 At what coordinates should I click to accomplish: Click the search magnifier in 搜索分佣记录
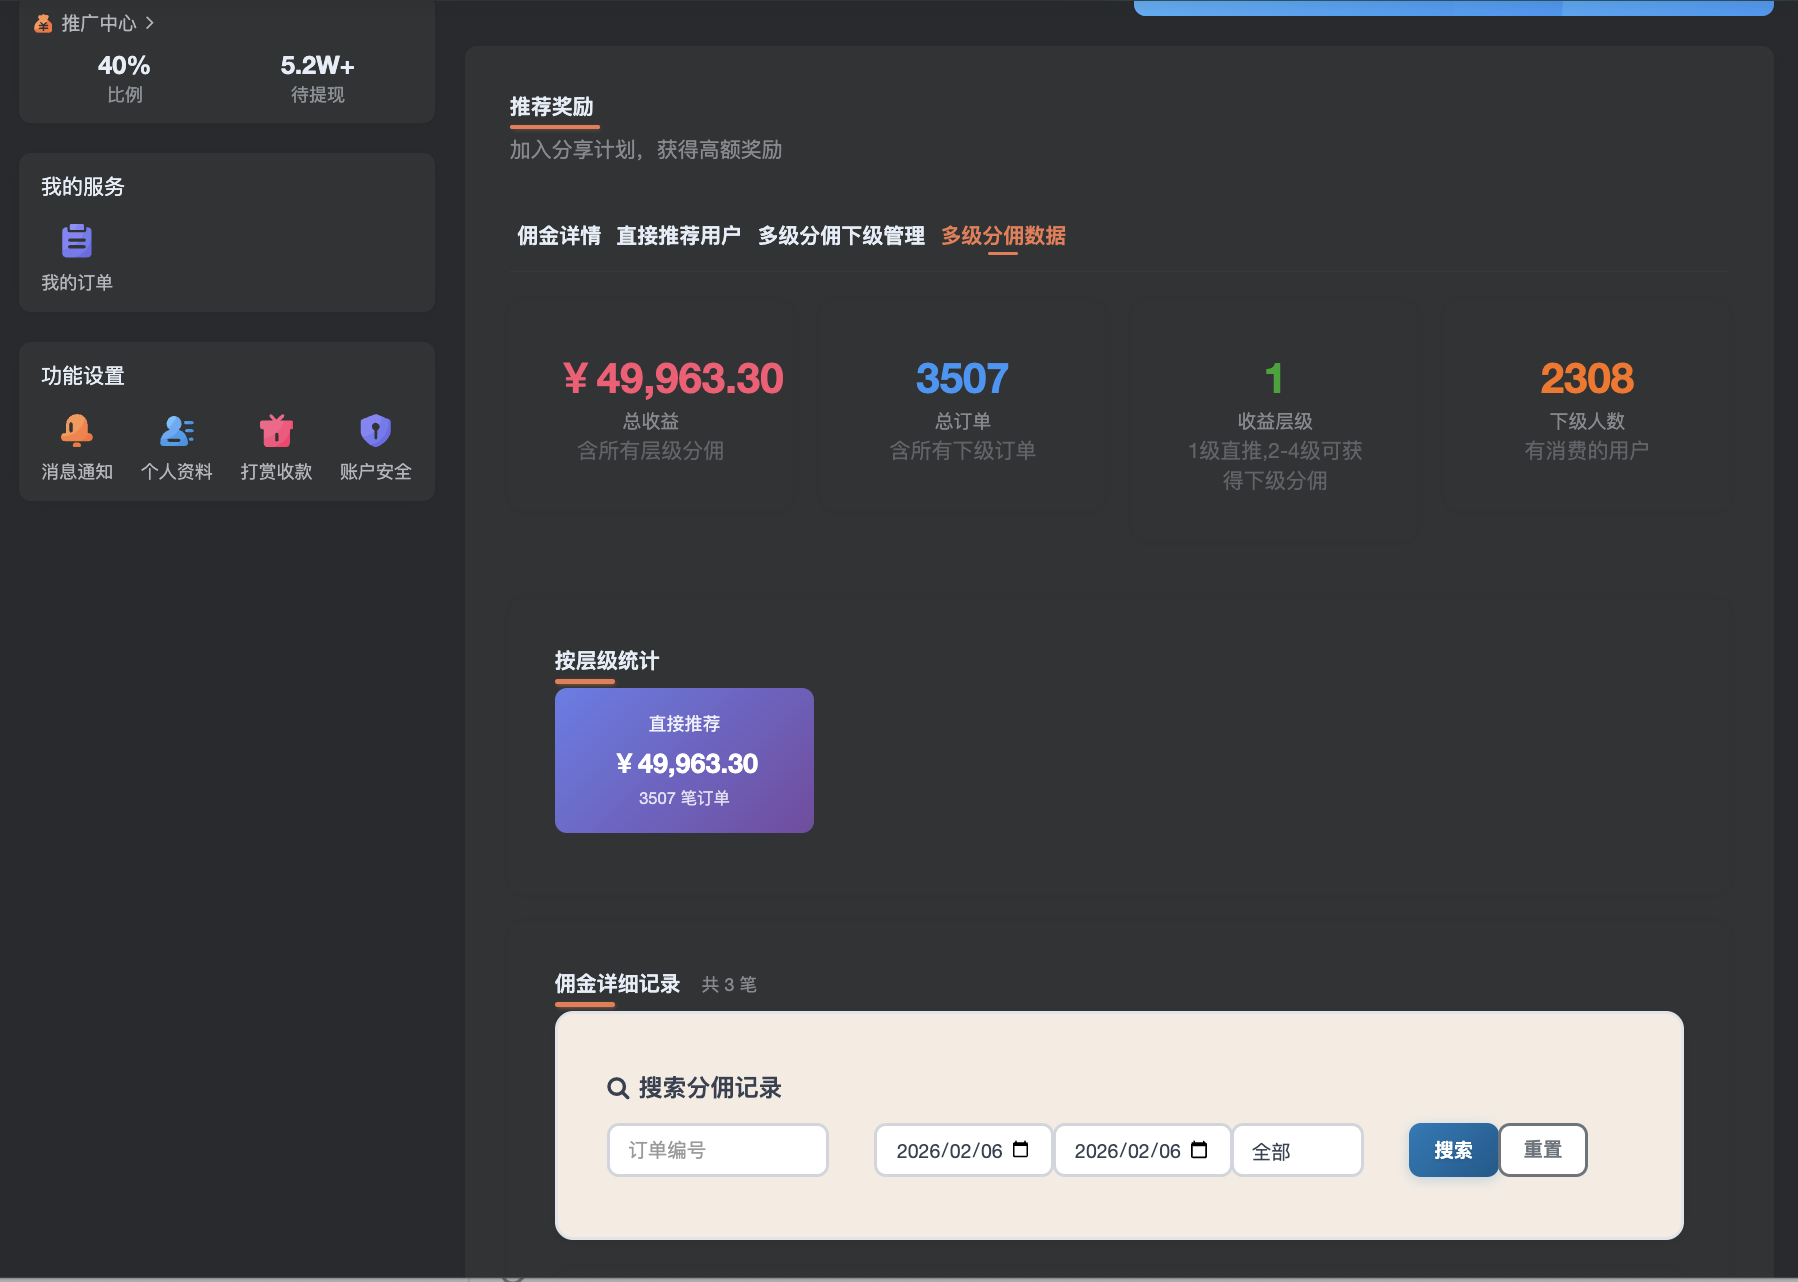[617, 1088]
